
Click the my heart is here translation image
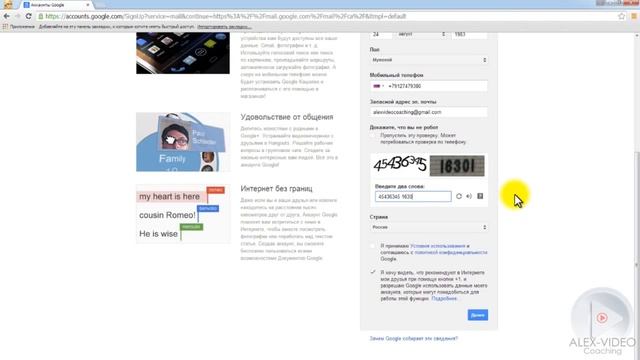183,214
